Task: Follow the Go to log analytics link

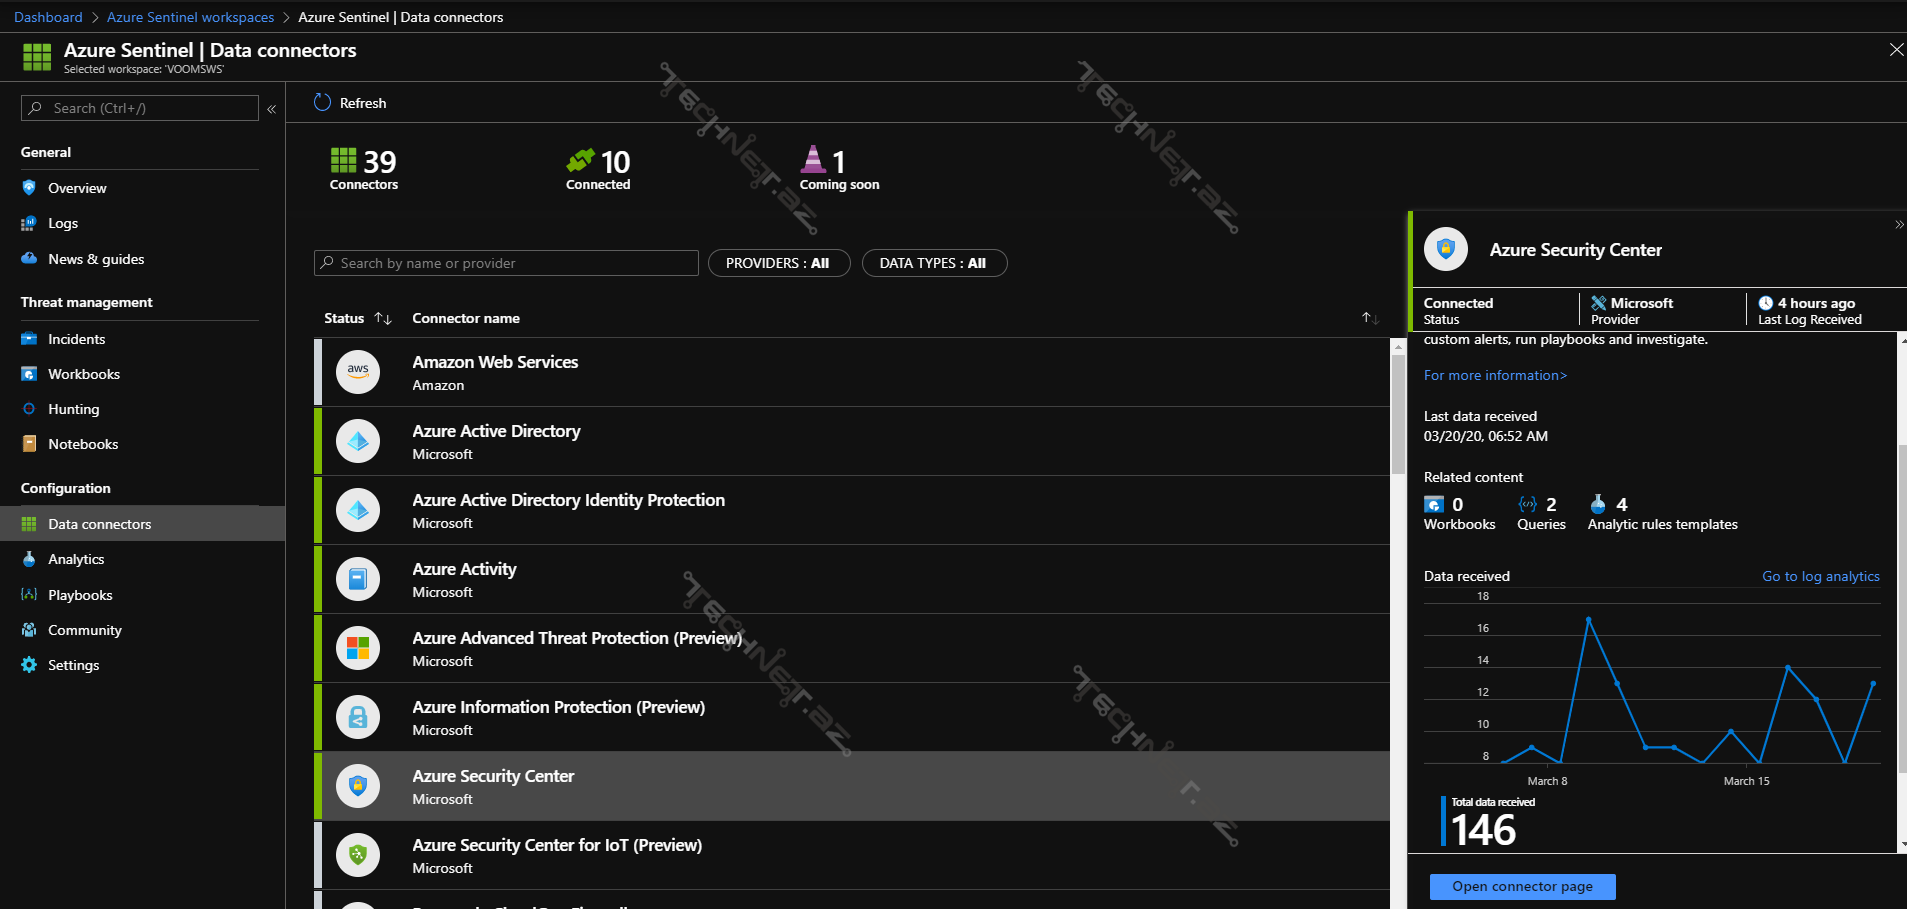Action: click(1820, 576)
